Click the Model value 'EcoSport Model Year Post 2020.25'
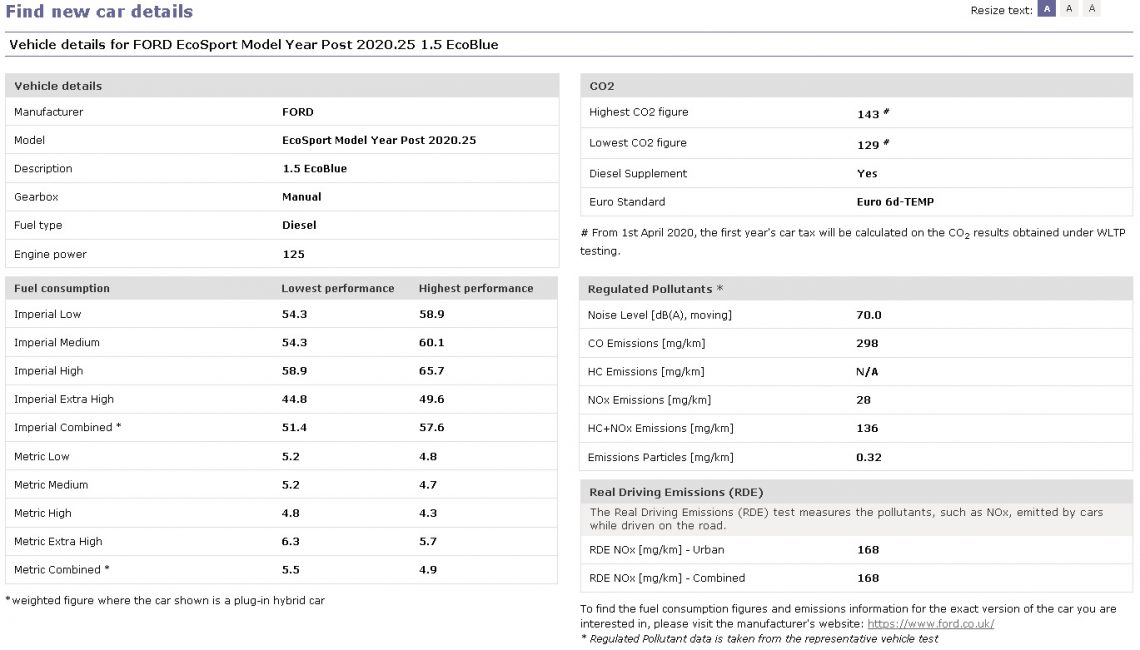Viewport: 1140px width, 650px height. [379, 140]
